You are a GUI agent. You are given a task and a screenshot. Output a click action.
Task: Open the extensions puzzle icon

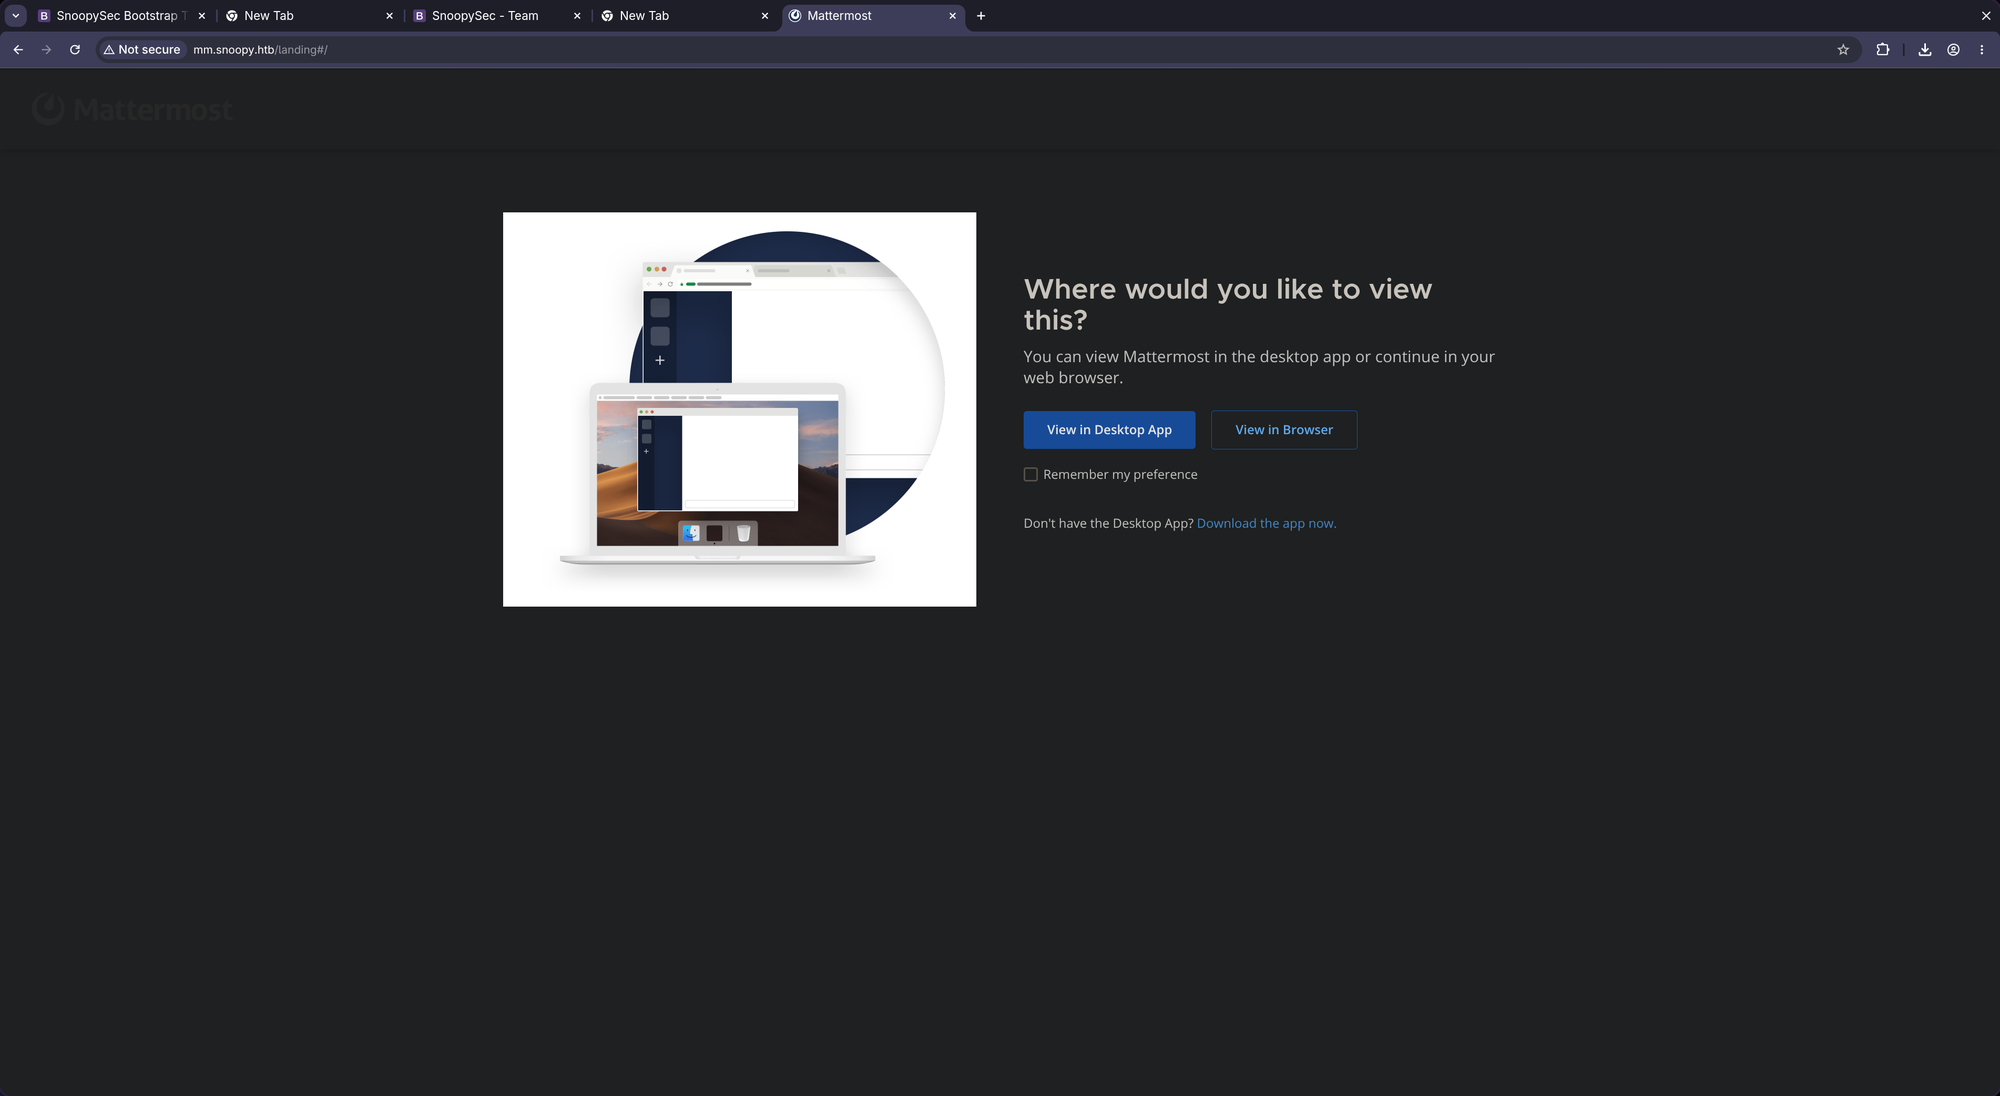(1883, 50)
